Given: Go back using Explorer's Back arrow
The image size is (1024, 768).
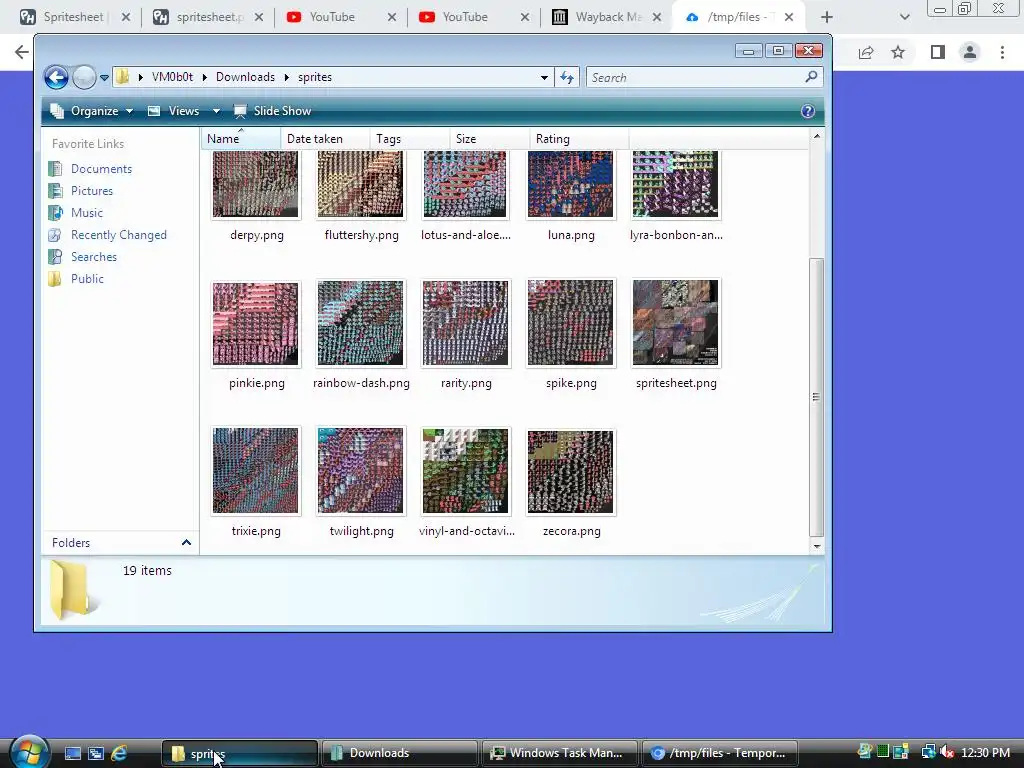Looking at the screenshot, I should click(x=56, y=78).
